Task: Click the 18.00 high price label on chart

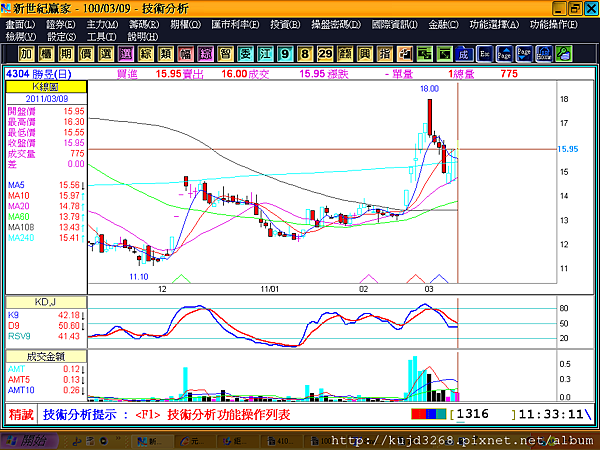Action: pos(429,89)
